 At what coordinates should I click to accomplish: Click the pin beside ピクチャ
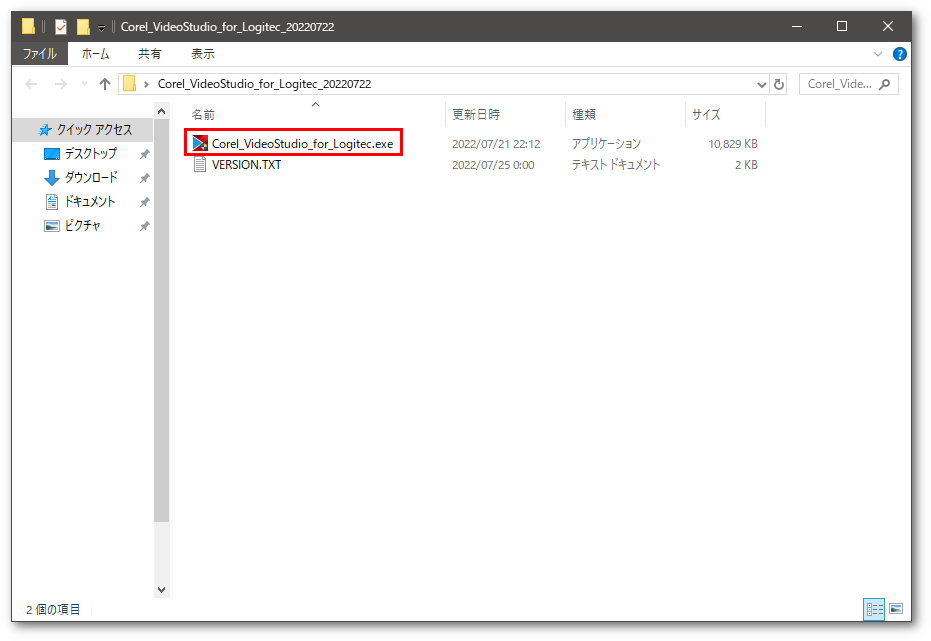click(144, 226)
